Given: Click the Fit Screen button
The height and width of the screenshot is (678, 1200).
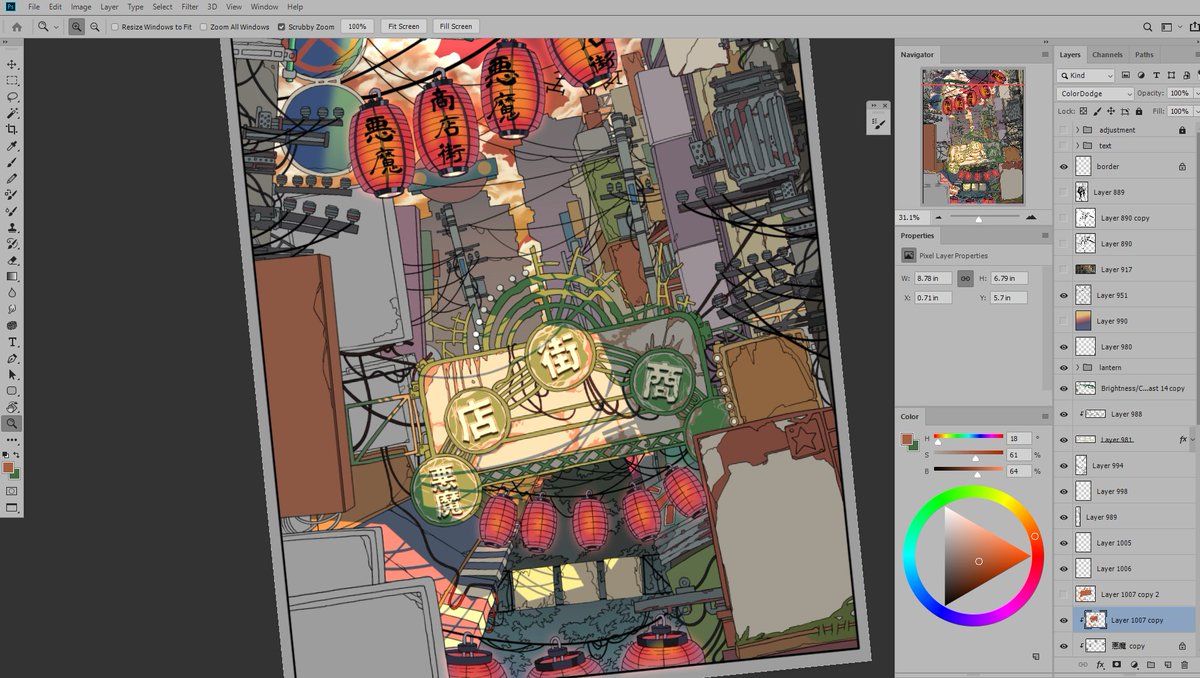Looking at the screenshot, I should (403, 27).
